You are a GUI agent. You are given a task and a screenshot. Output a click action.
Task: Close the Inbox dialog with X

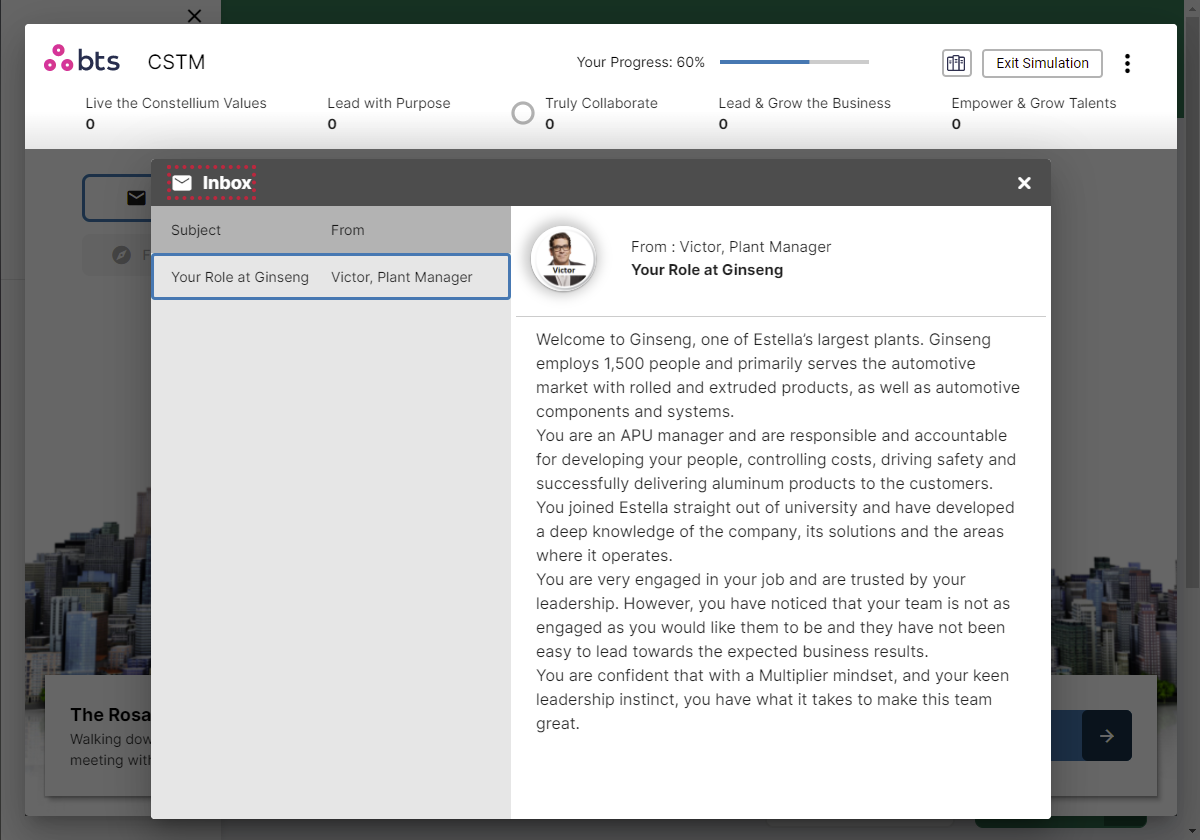coord(1024,183)
